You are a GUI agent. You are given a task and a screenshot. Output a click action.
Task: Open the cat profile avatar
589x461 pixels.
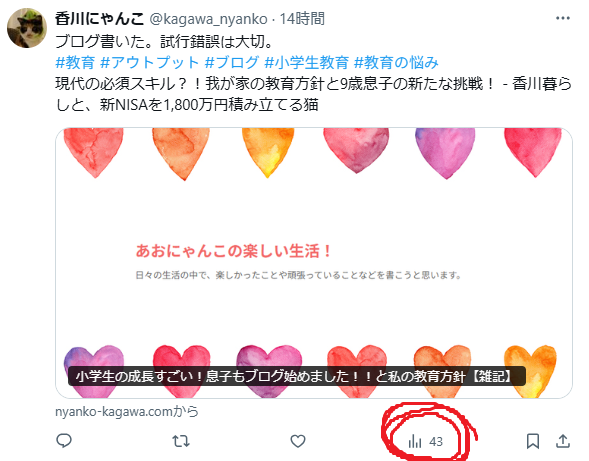coord(27,29)
